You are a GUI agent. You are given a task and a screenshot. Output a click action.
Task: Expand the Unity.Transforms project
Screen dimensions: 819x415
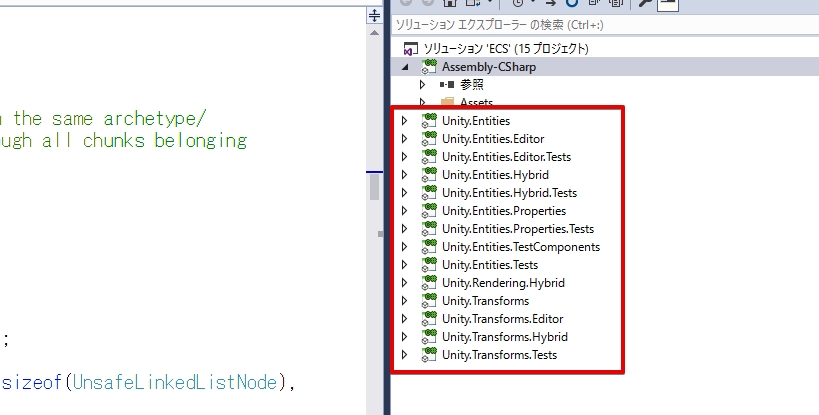(x=404, y=301)
